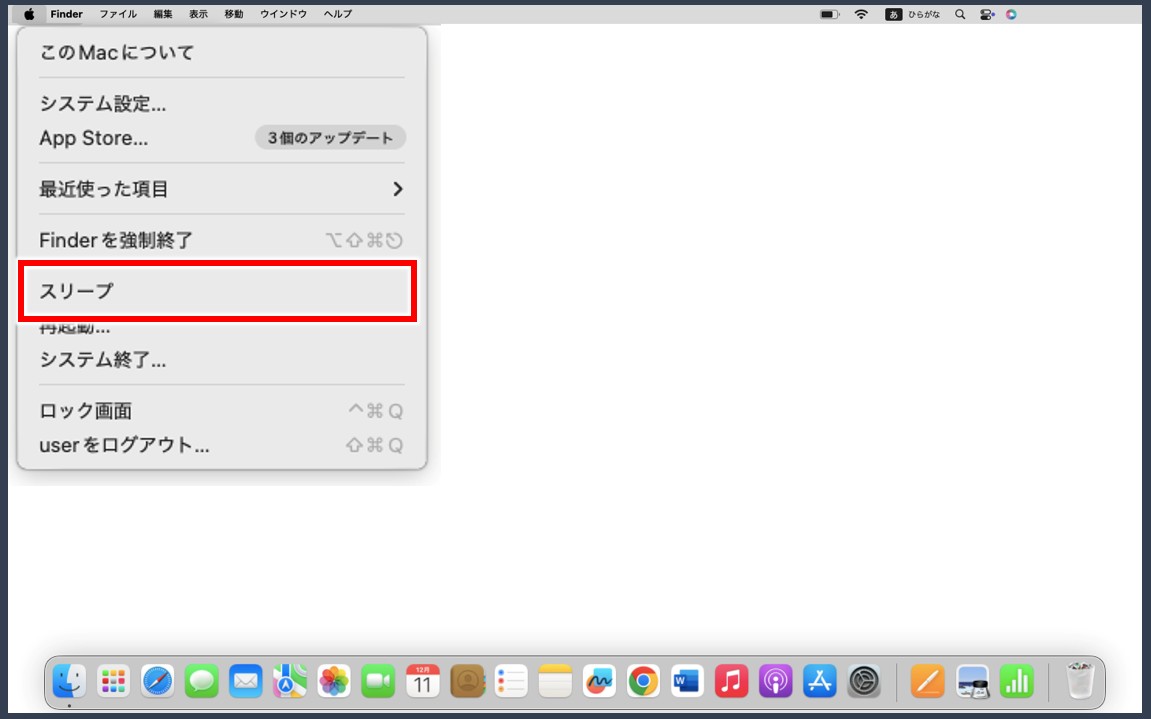Open the Trash in the Dock
This screenshot has width=1151, height=719.
point(1081,682)
